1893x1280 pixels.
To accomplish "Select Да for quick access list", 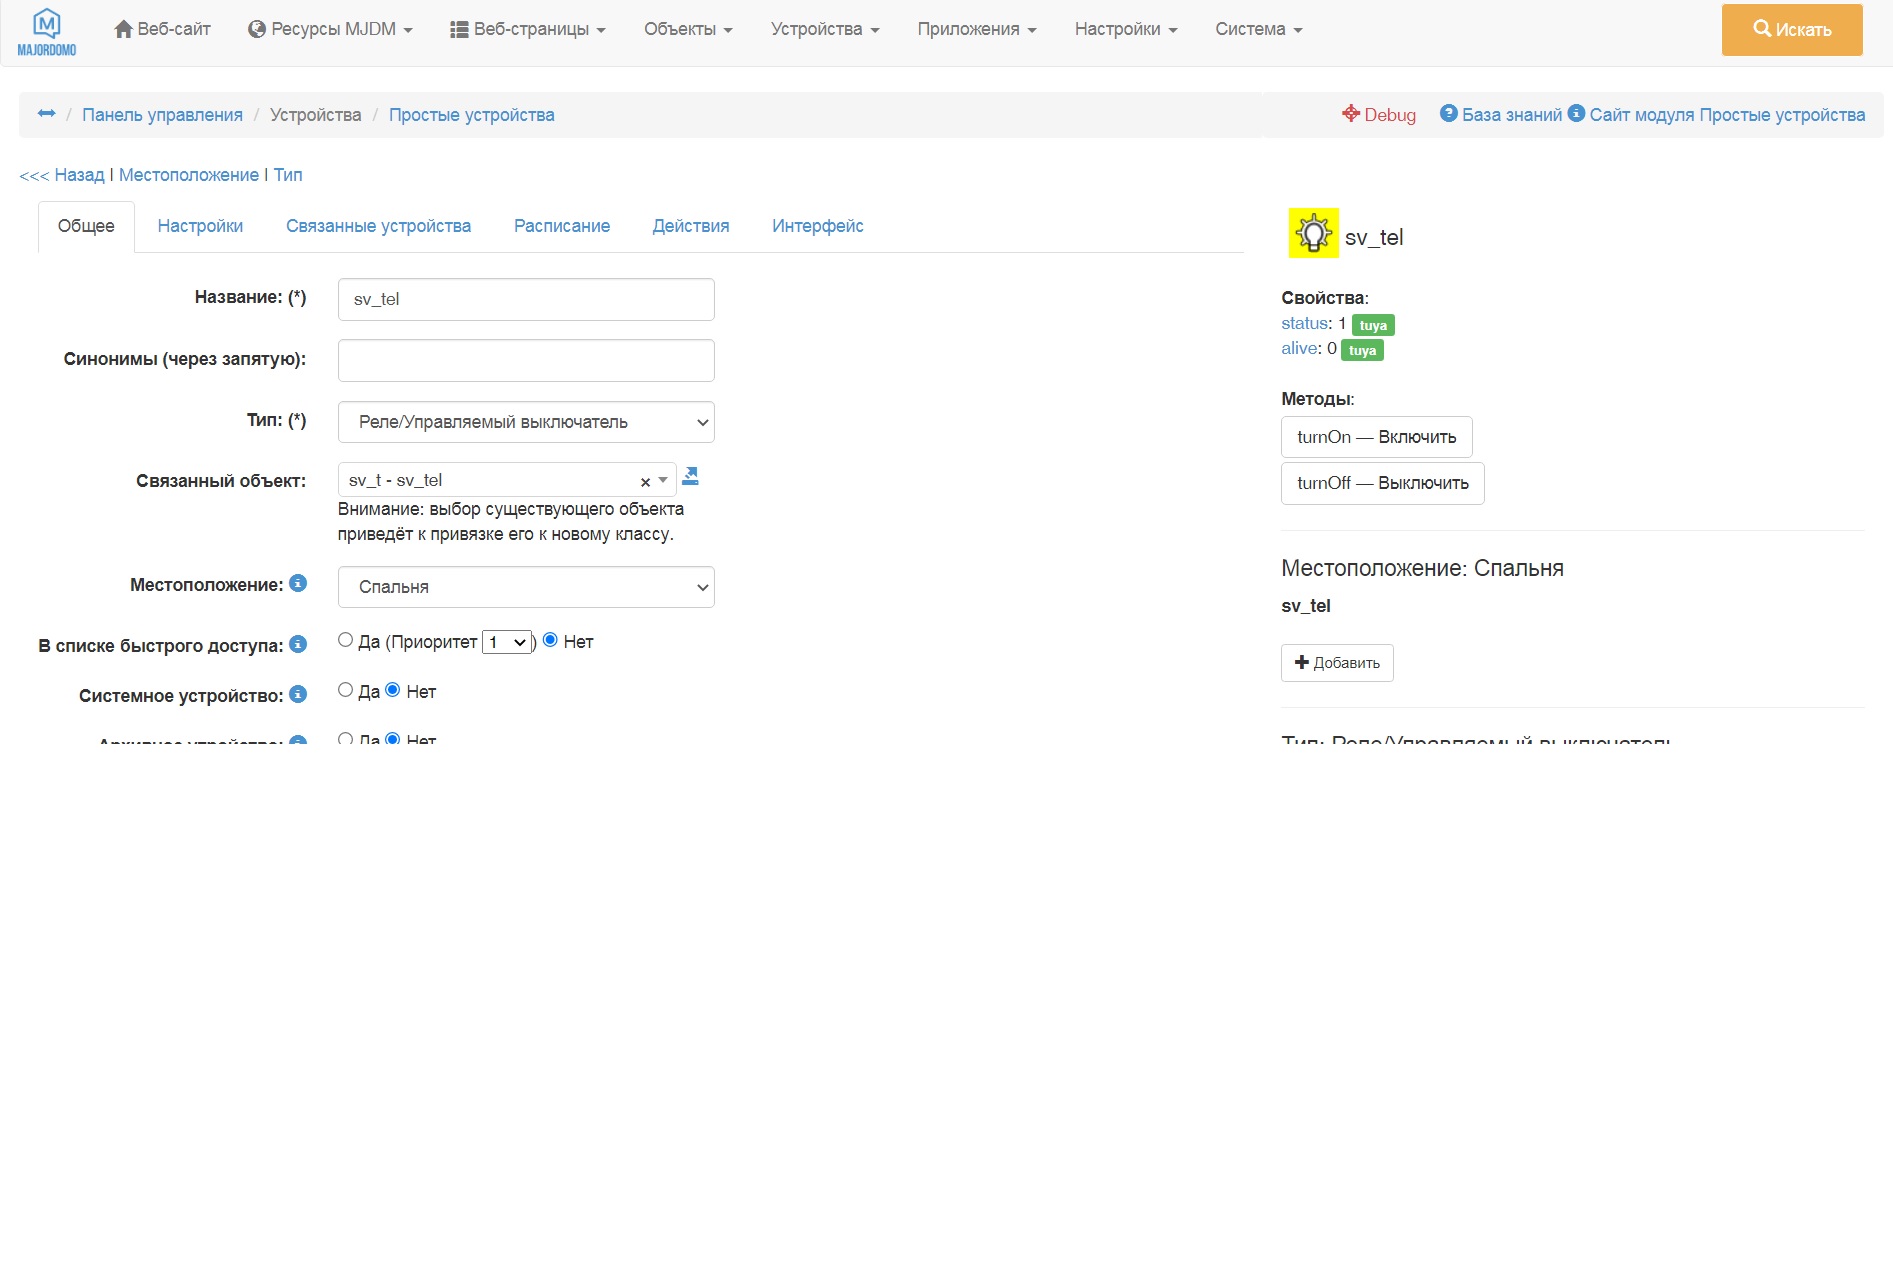I will [345, 640].
